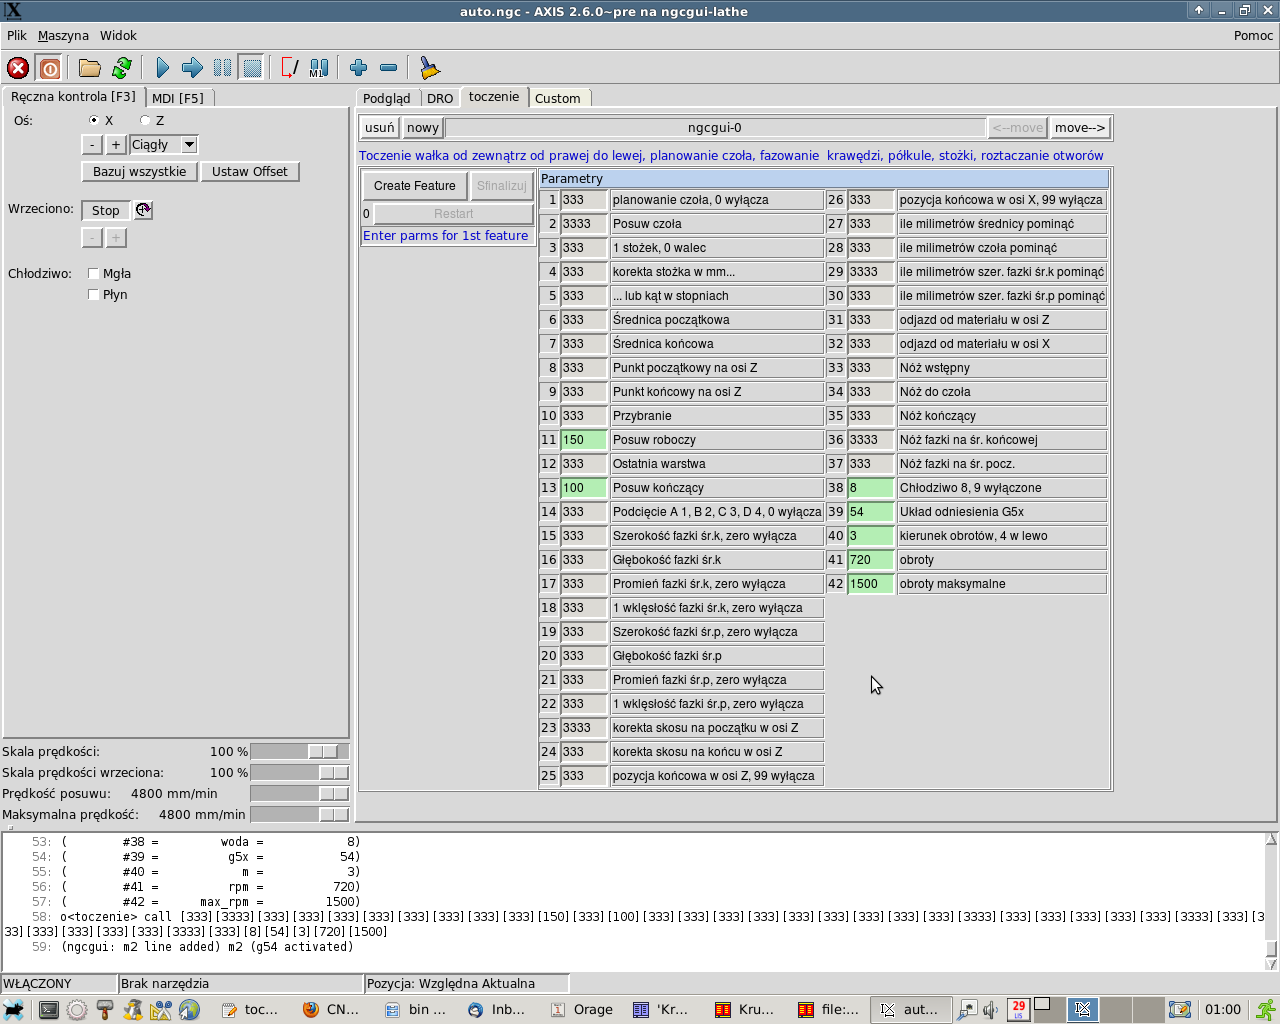Open Pomoc menu
This screenshot has height=1024, width=1280.
pos(1253,35)
